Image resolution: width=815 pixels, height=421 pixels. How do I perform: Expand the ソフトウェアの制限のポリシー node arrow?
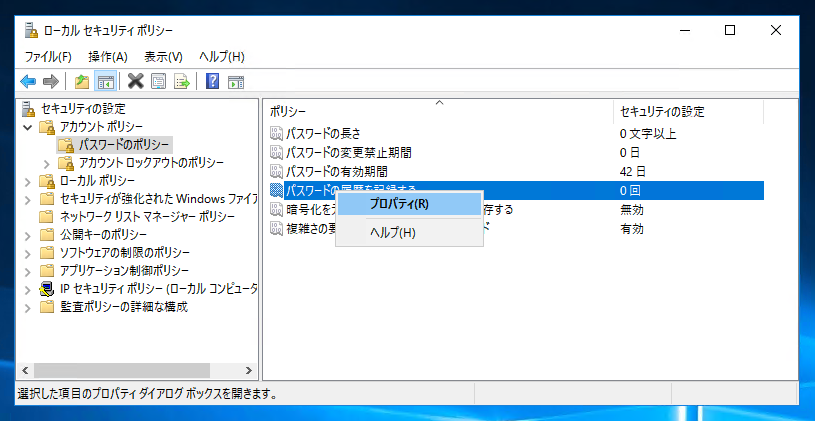click(28, 253)
